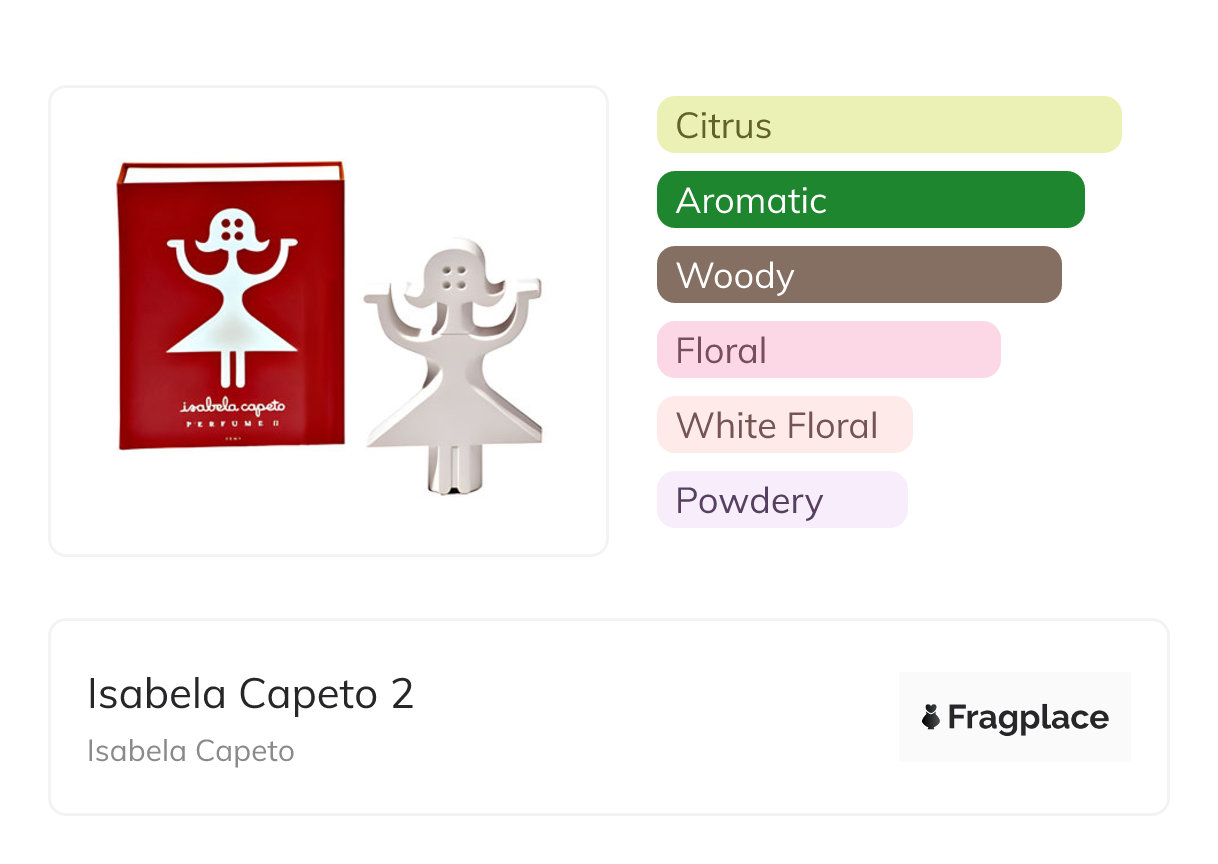Image resolution: width=1218 pixels, height=864 pixels.
Task: Click the cursive isabela capeto box signature
Action: pyautogui.click(x=231, y=406)
